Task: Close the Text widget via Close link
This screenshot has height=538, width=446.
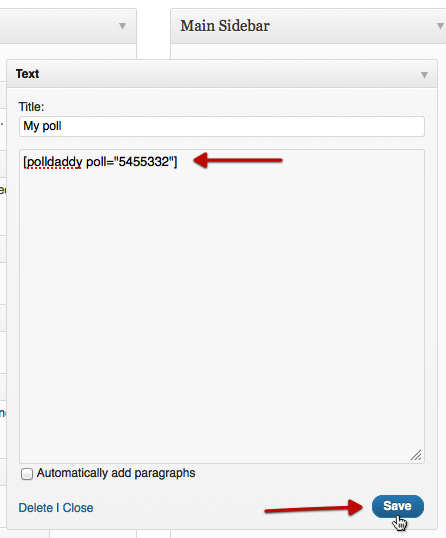Action: pyautogui.click(x=78, y=508)
